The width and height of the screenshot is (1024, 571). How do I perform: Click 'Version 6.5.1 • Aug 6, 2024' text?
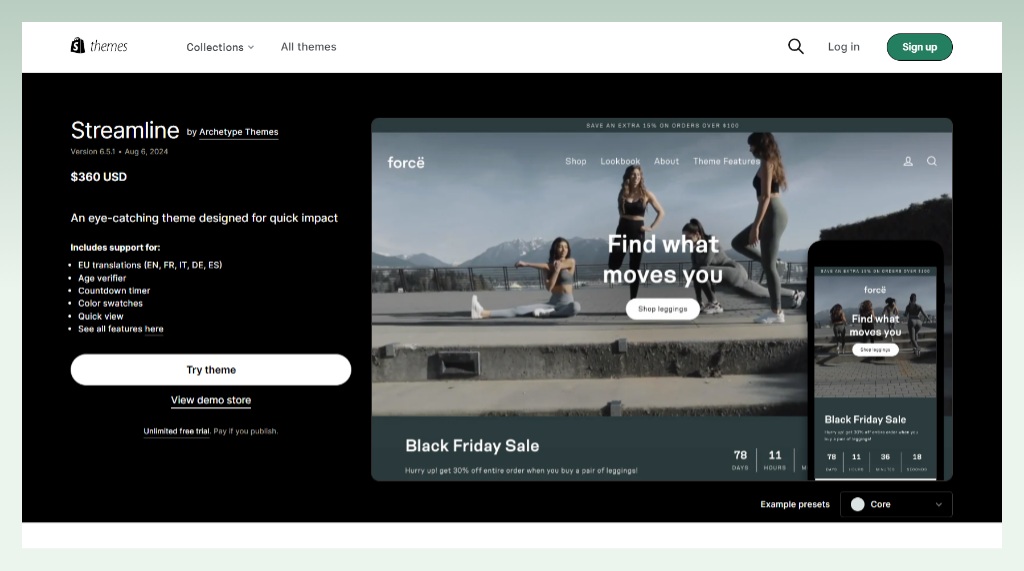(119, 152)
